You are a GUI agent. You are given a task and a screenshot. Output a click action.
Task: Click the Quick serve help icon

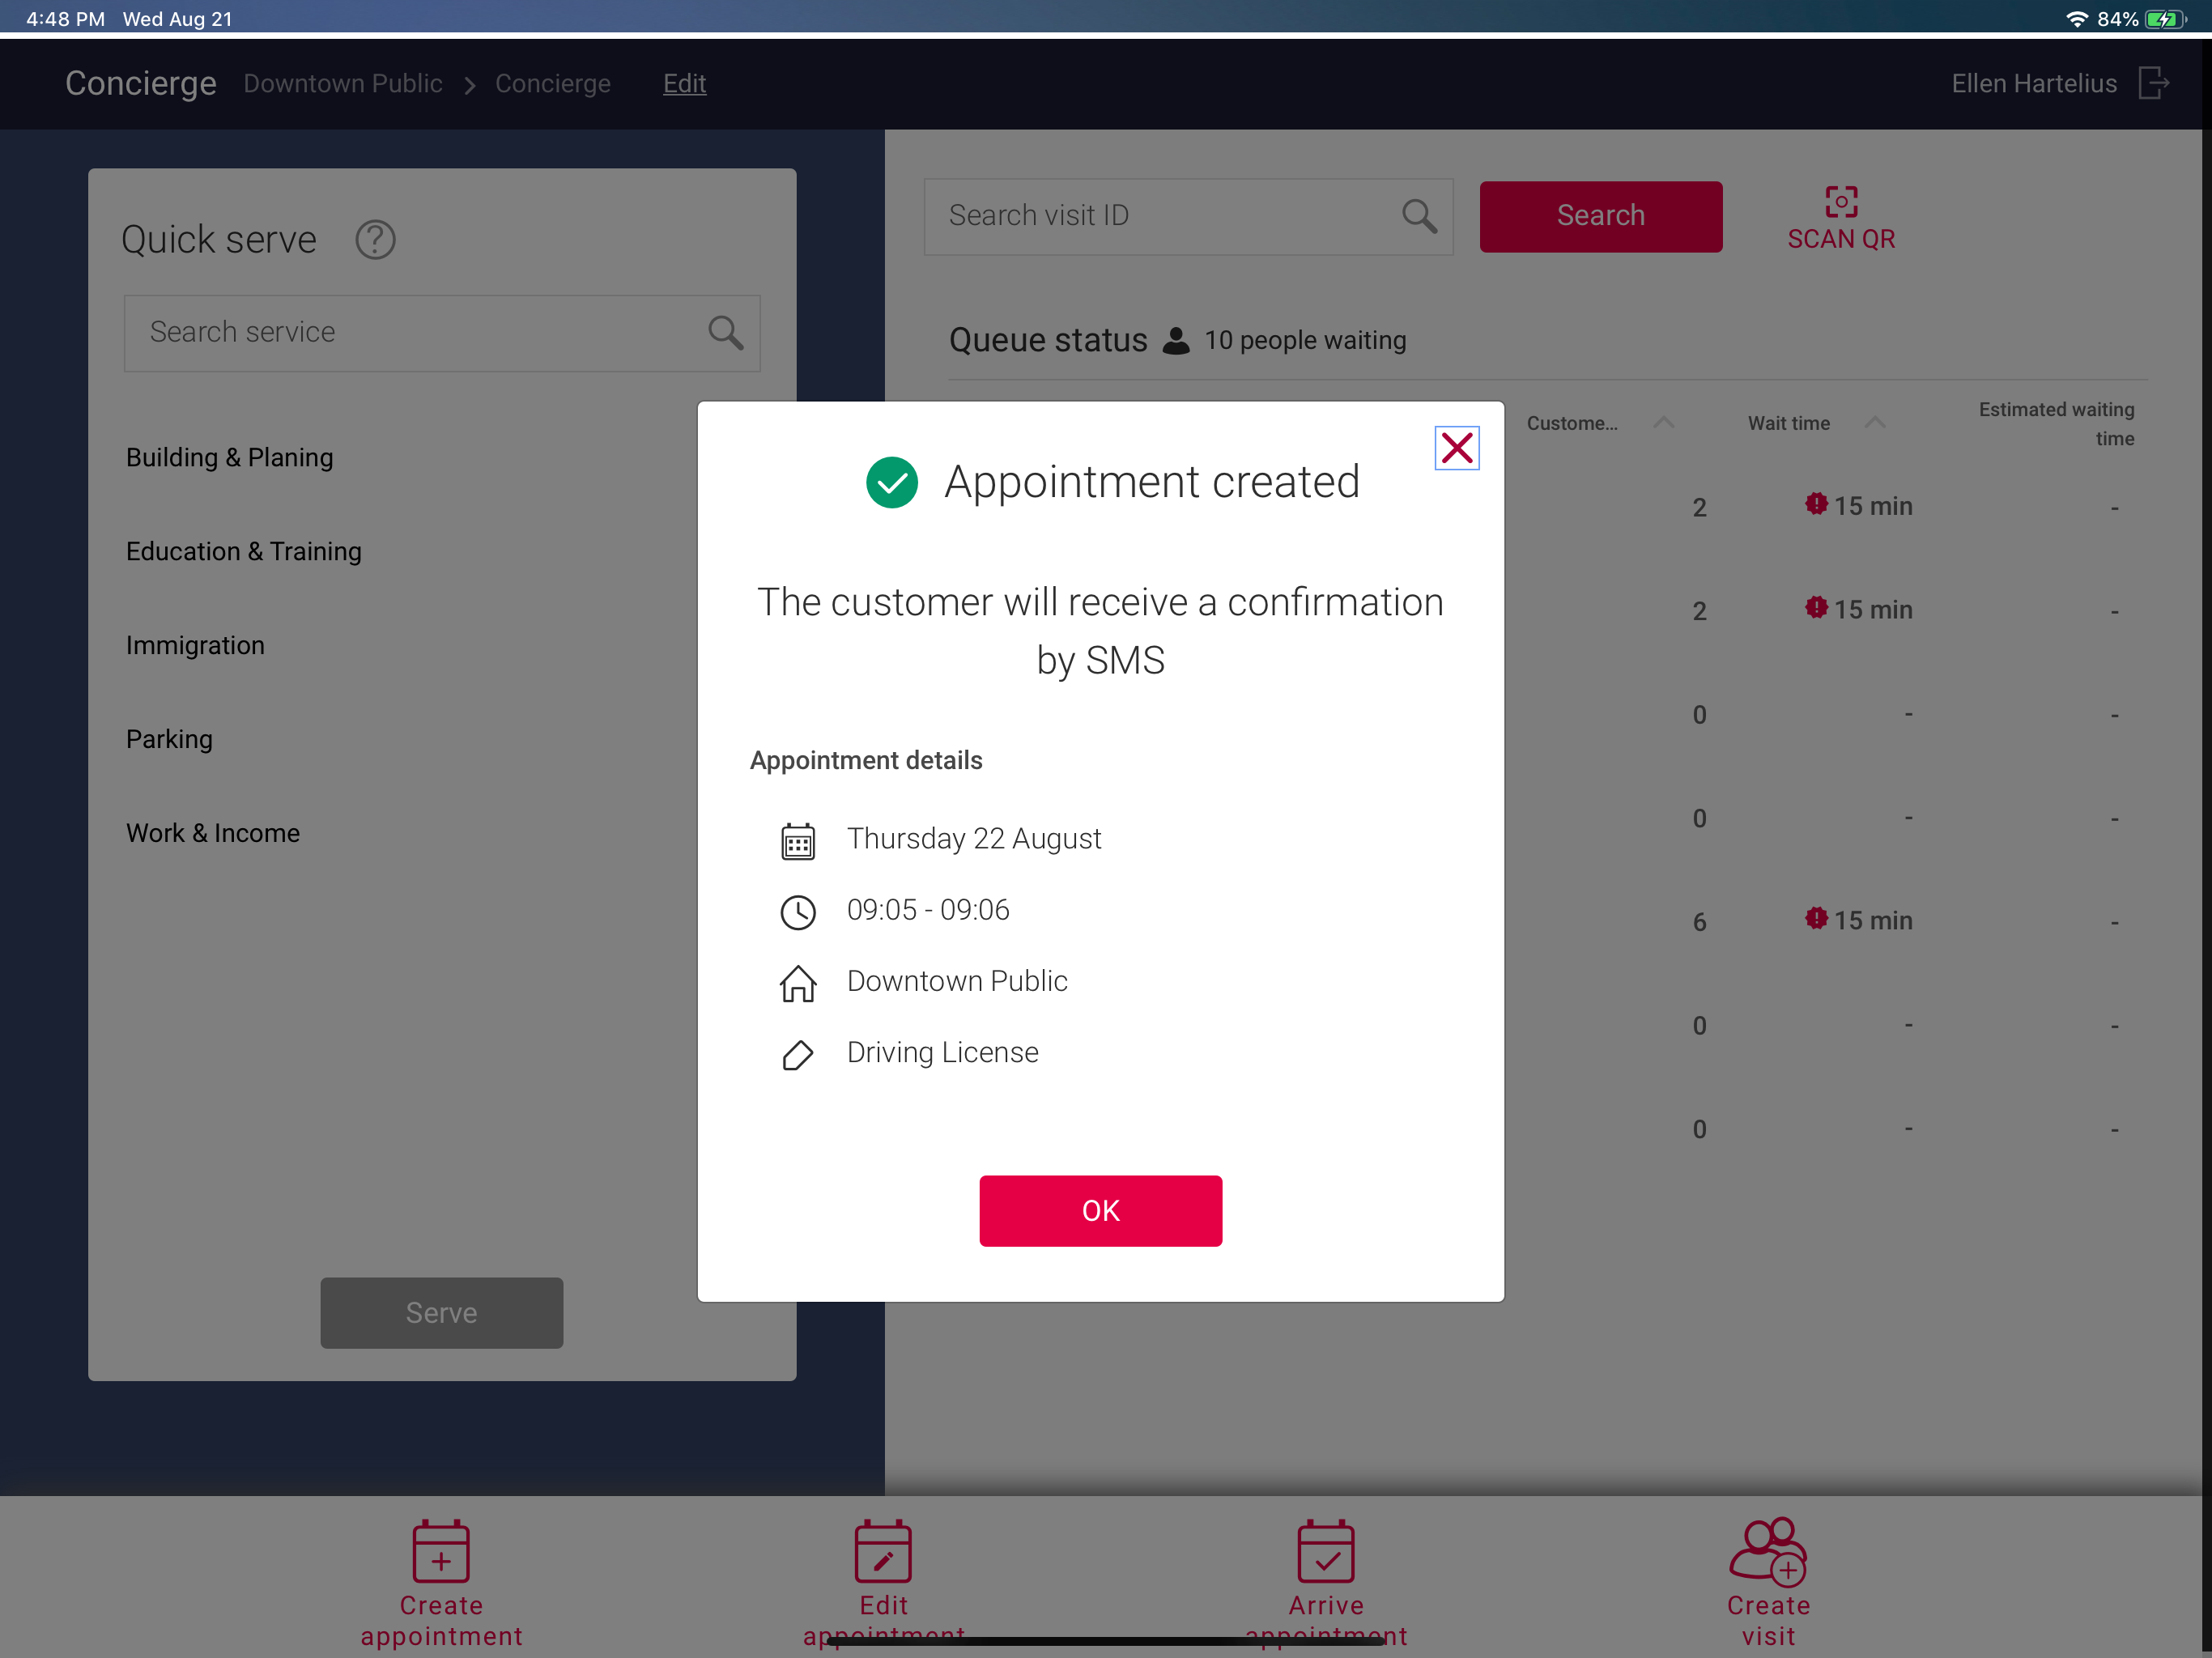click(x=376, y=240)
